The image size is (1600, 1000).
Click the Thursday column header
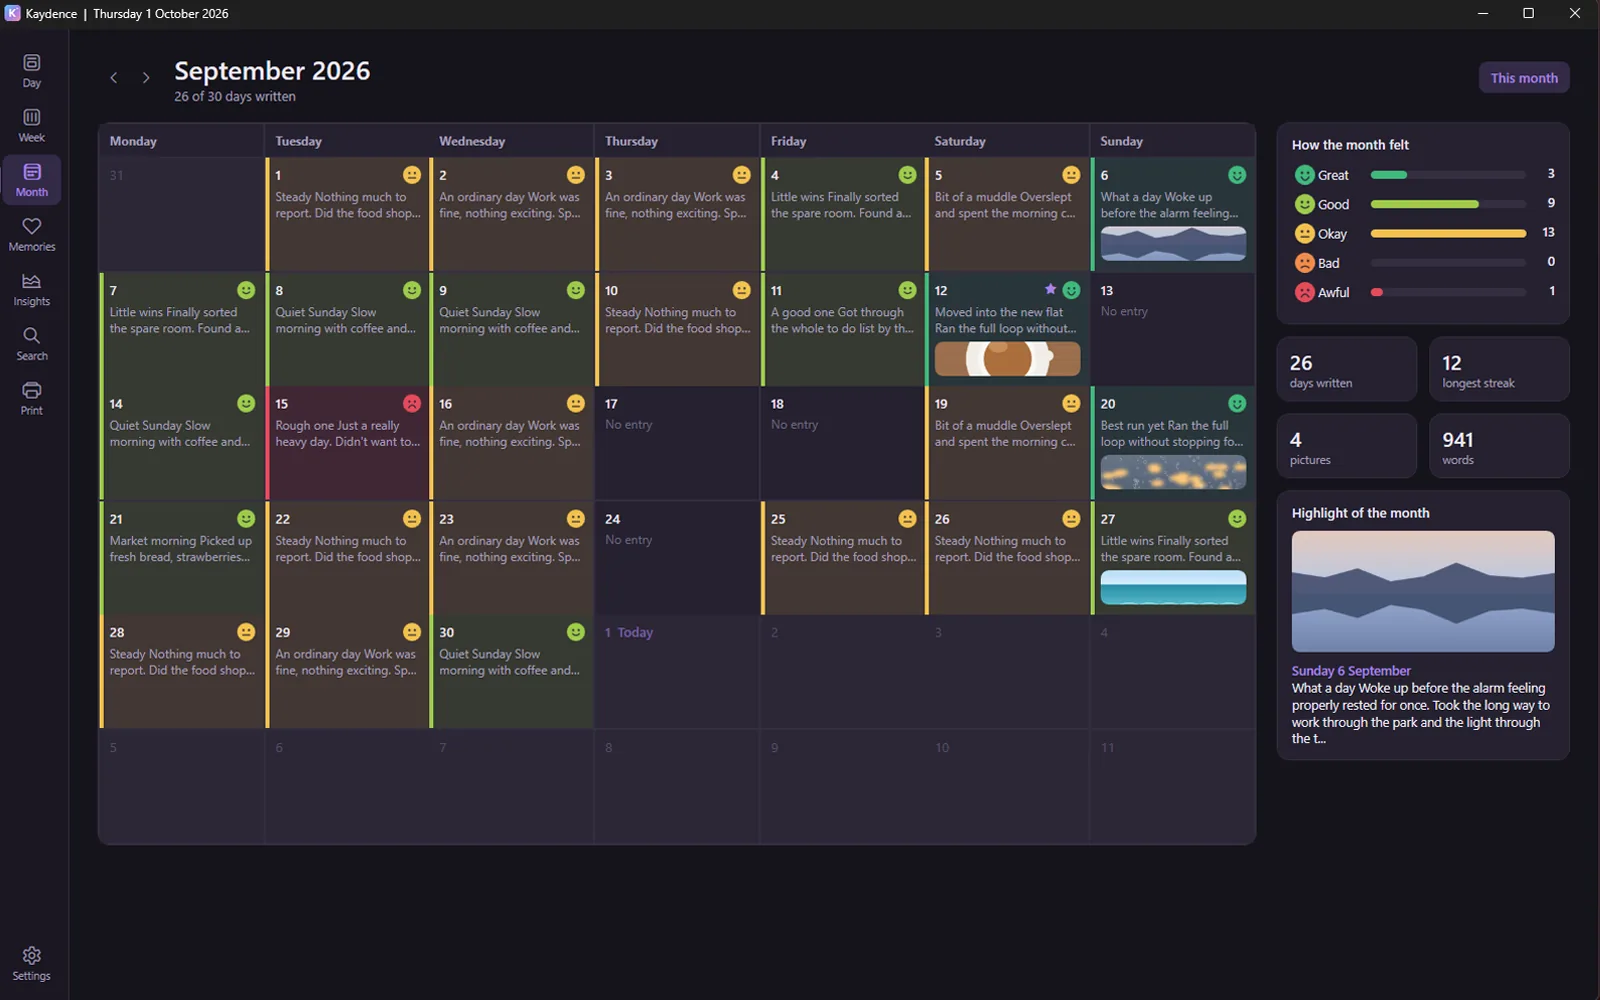coord(677,141)
